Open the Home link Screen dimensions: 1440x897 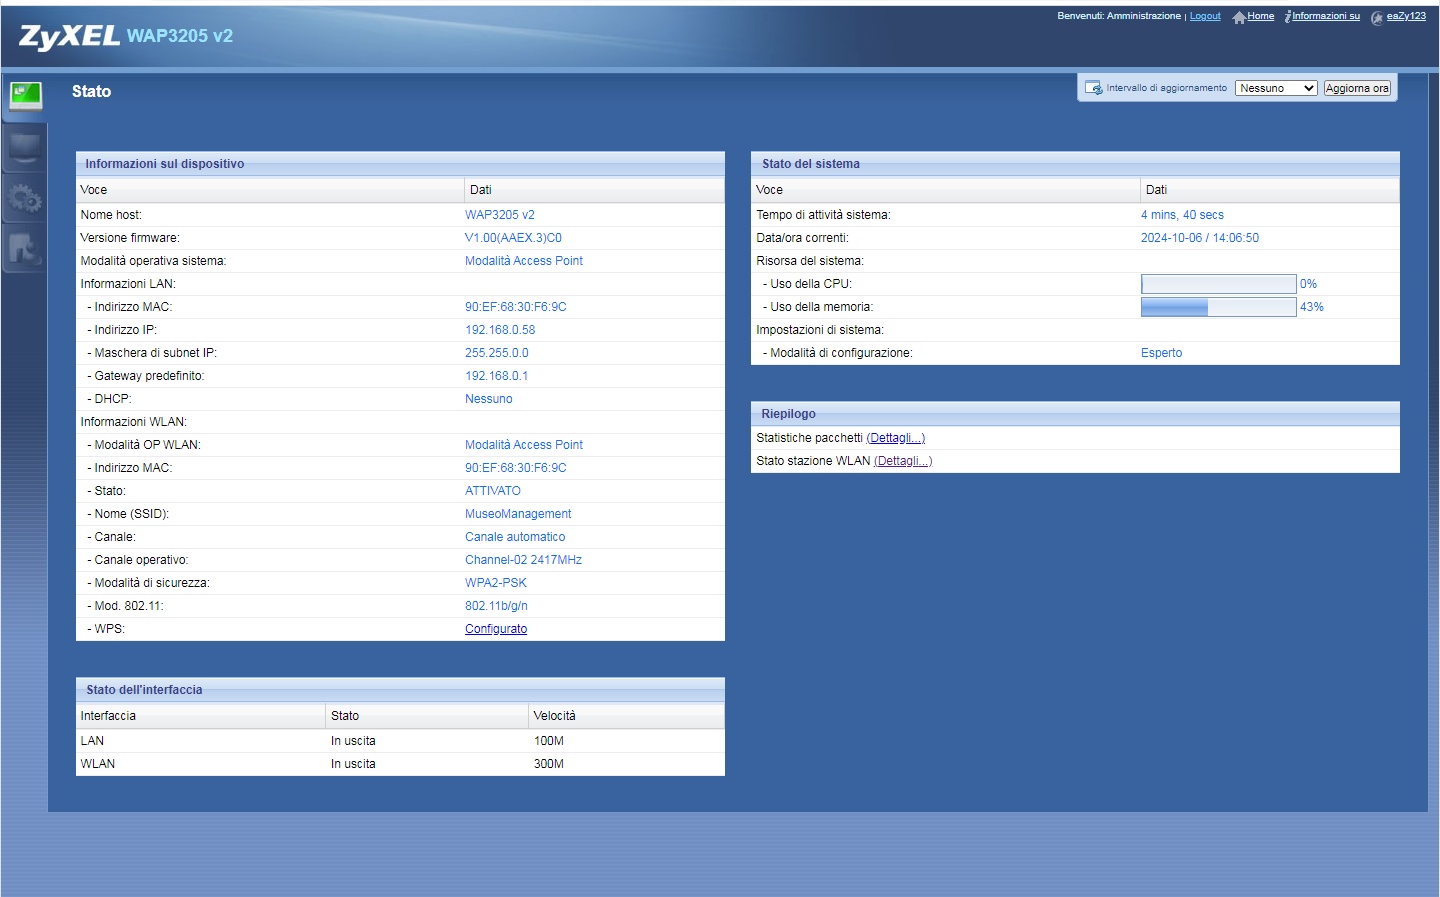click(1261, 16)
